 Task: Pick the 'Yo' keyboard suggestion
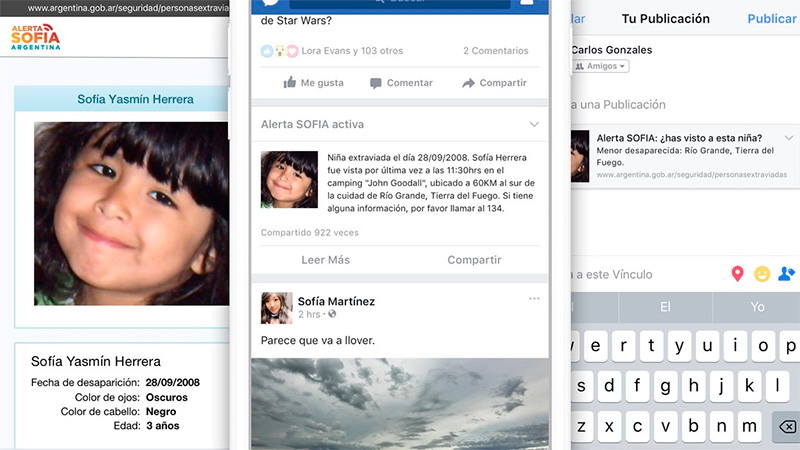pyautogui.click(x=757, y=307)
